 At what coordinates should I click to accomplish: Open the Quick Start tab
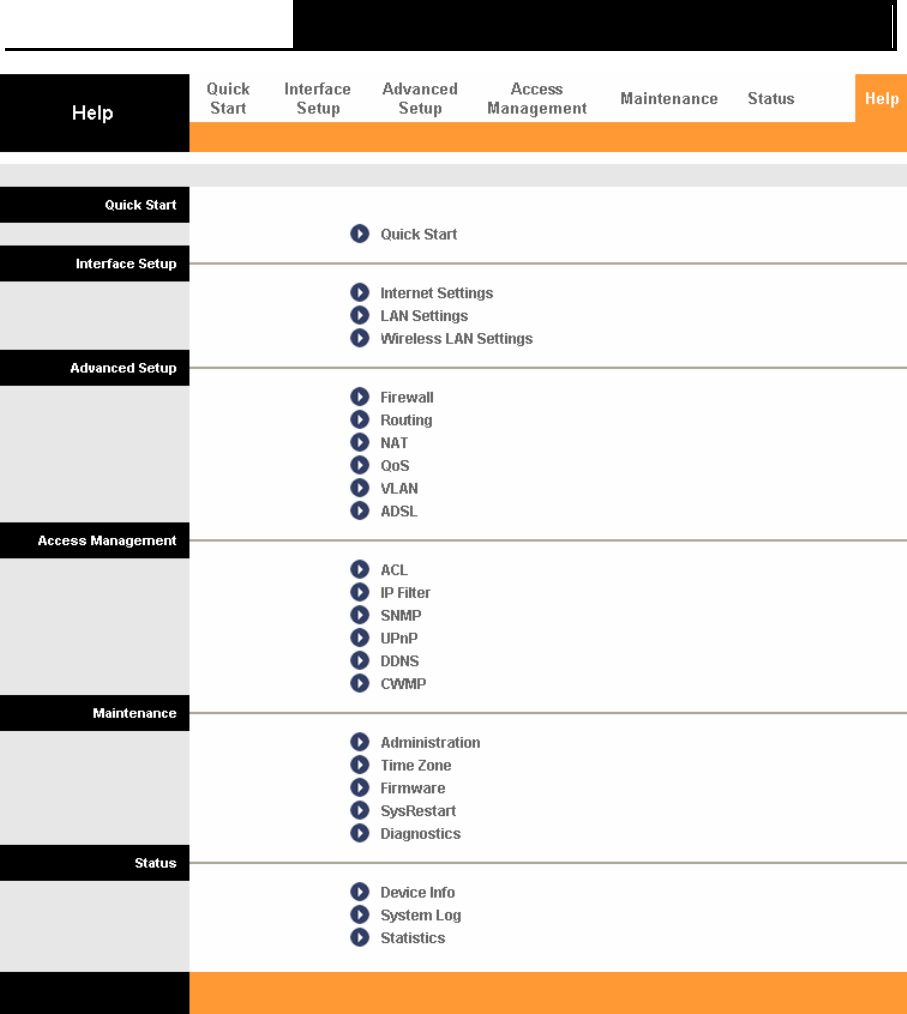click(228, 98)
